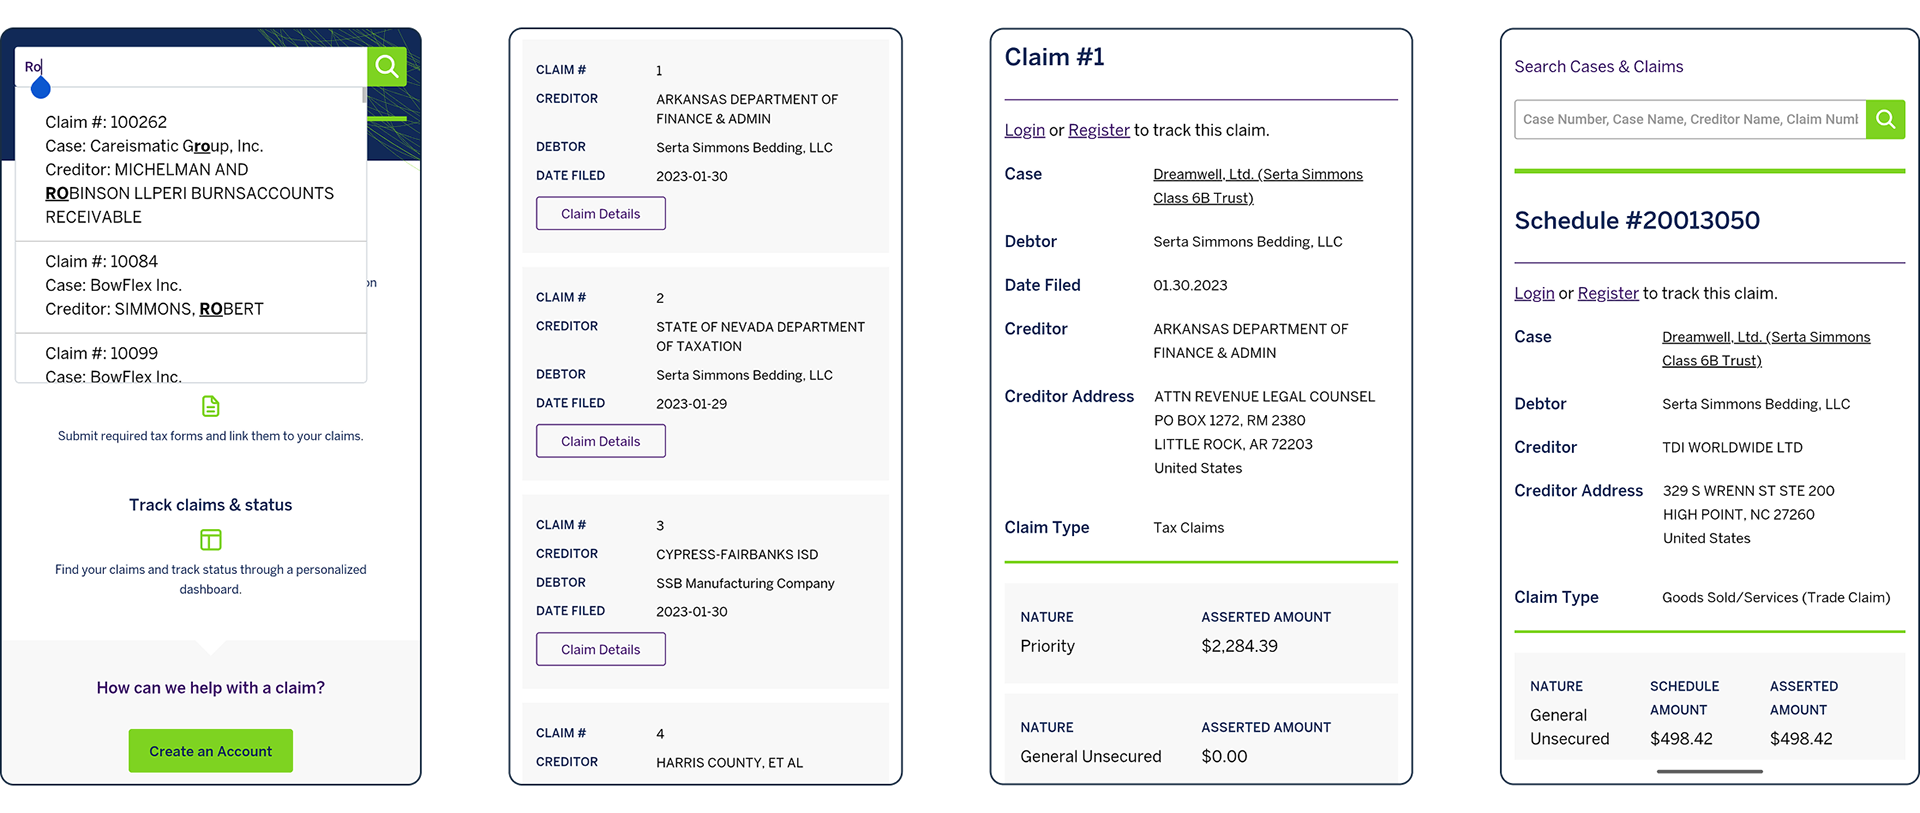
Task: Open Claim Details for Cypress-Fairbanks ISD
Action: 600,649
